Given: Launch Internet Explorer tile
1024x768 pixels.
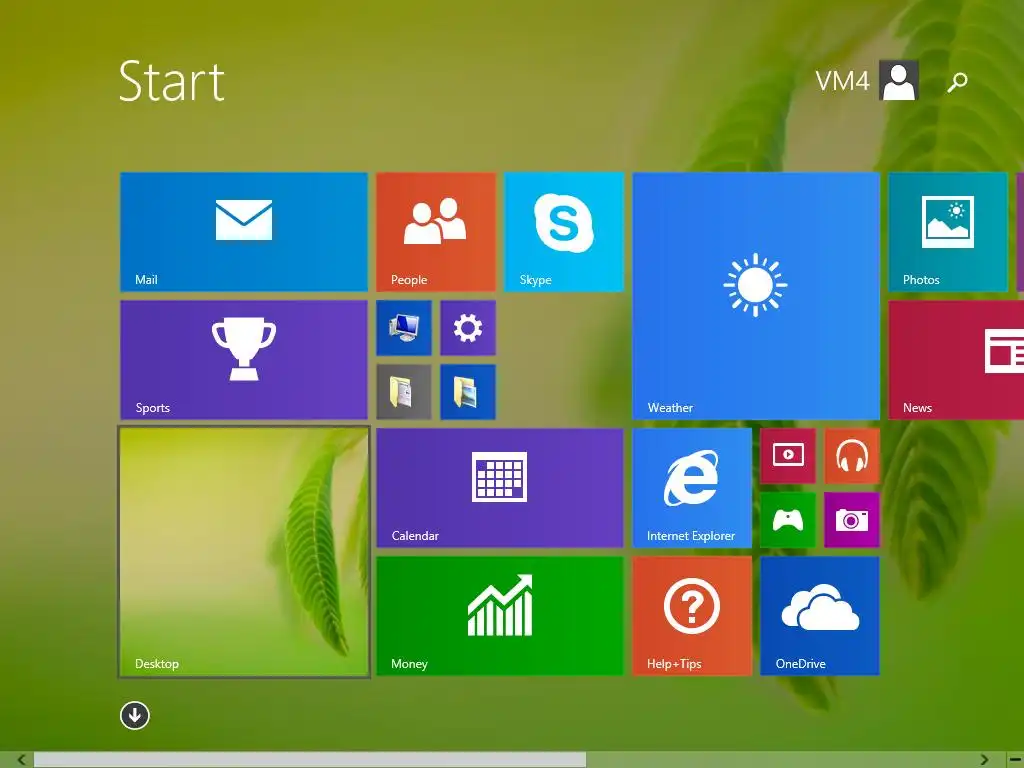Looking at the screenshot, I should click(x=692, y=488).
